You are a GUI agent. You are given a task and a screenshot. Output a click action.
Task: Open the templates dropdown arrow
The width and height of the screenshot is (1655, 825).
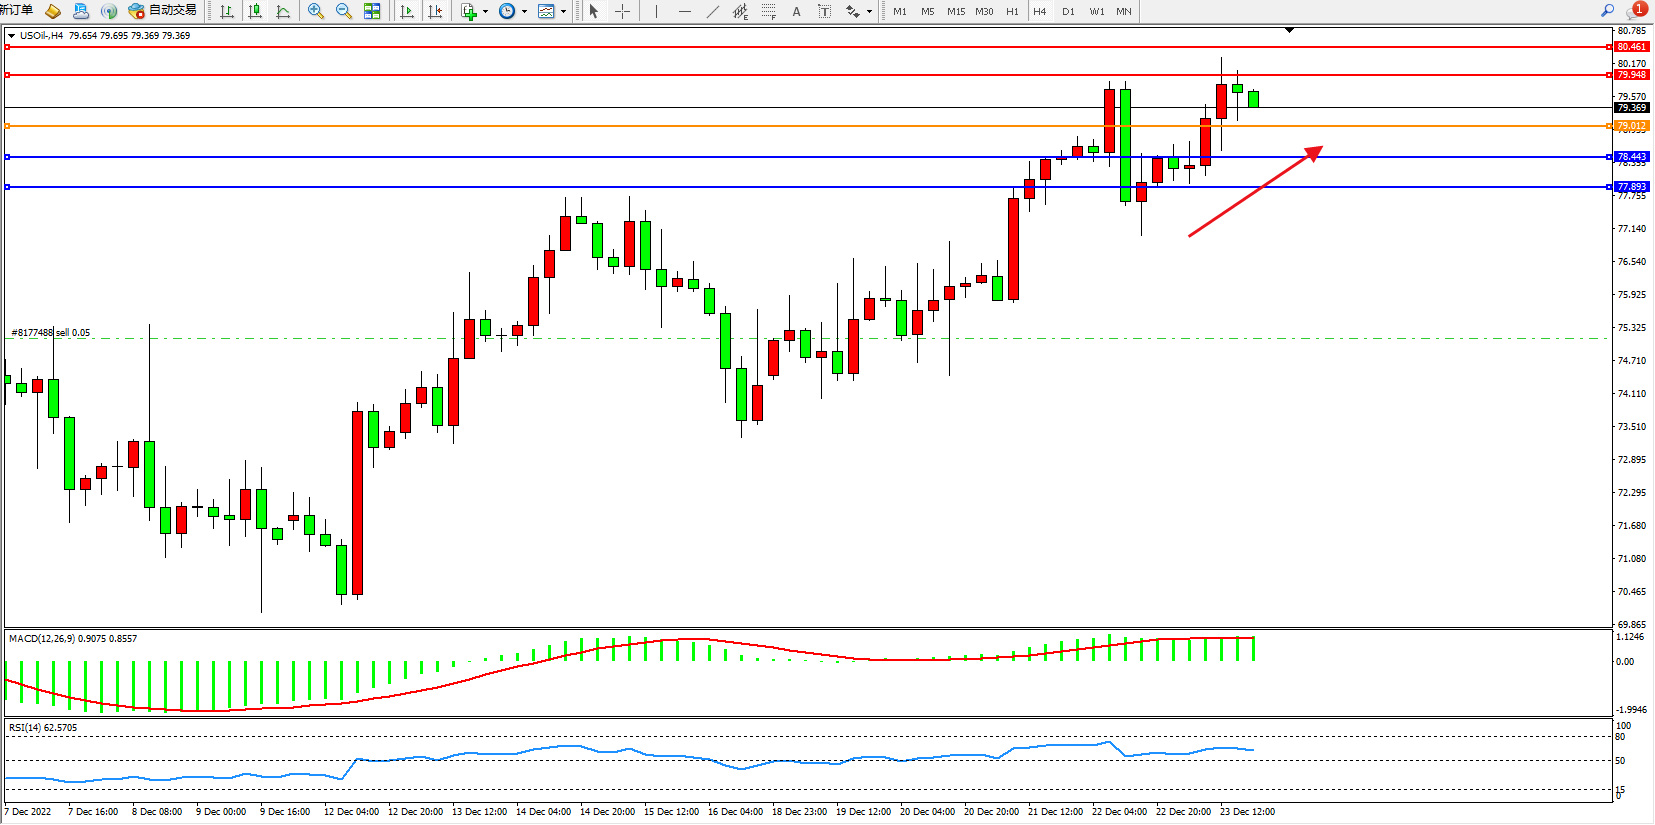click(563, 12)
